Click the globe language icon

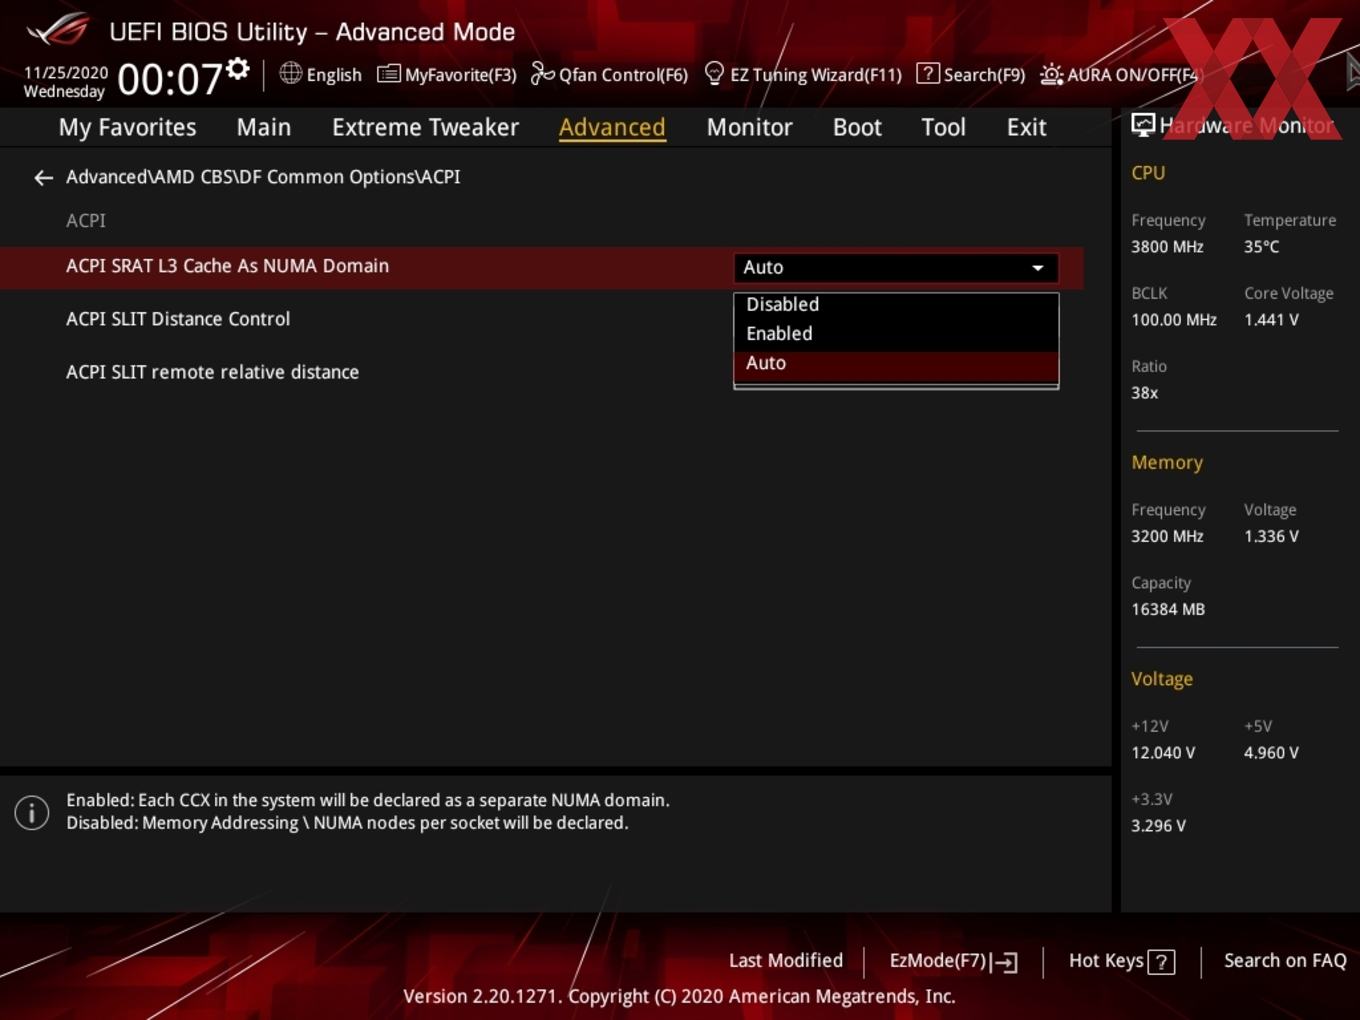290,73
